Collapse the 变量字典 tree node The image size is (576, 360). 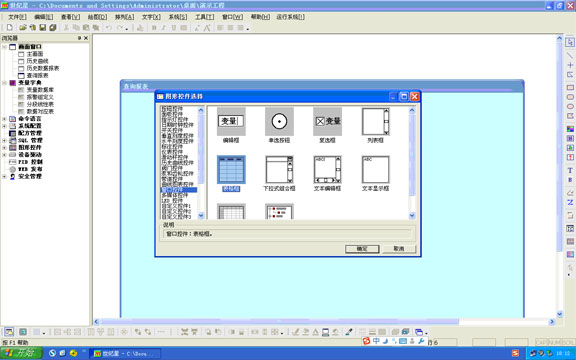pyautogui.click(x=4, y=83)
